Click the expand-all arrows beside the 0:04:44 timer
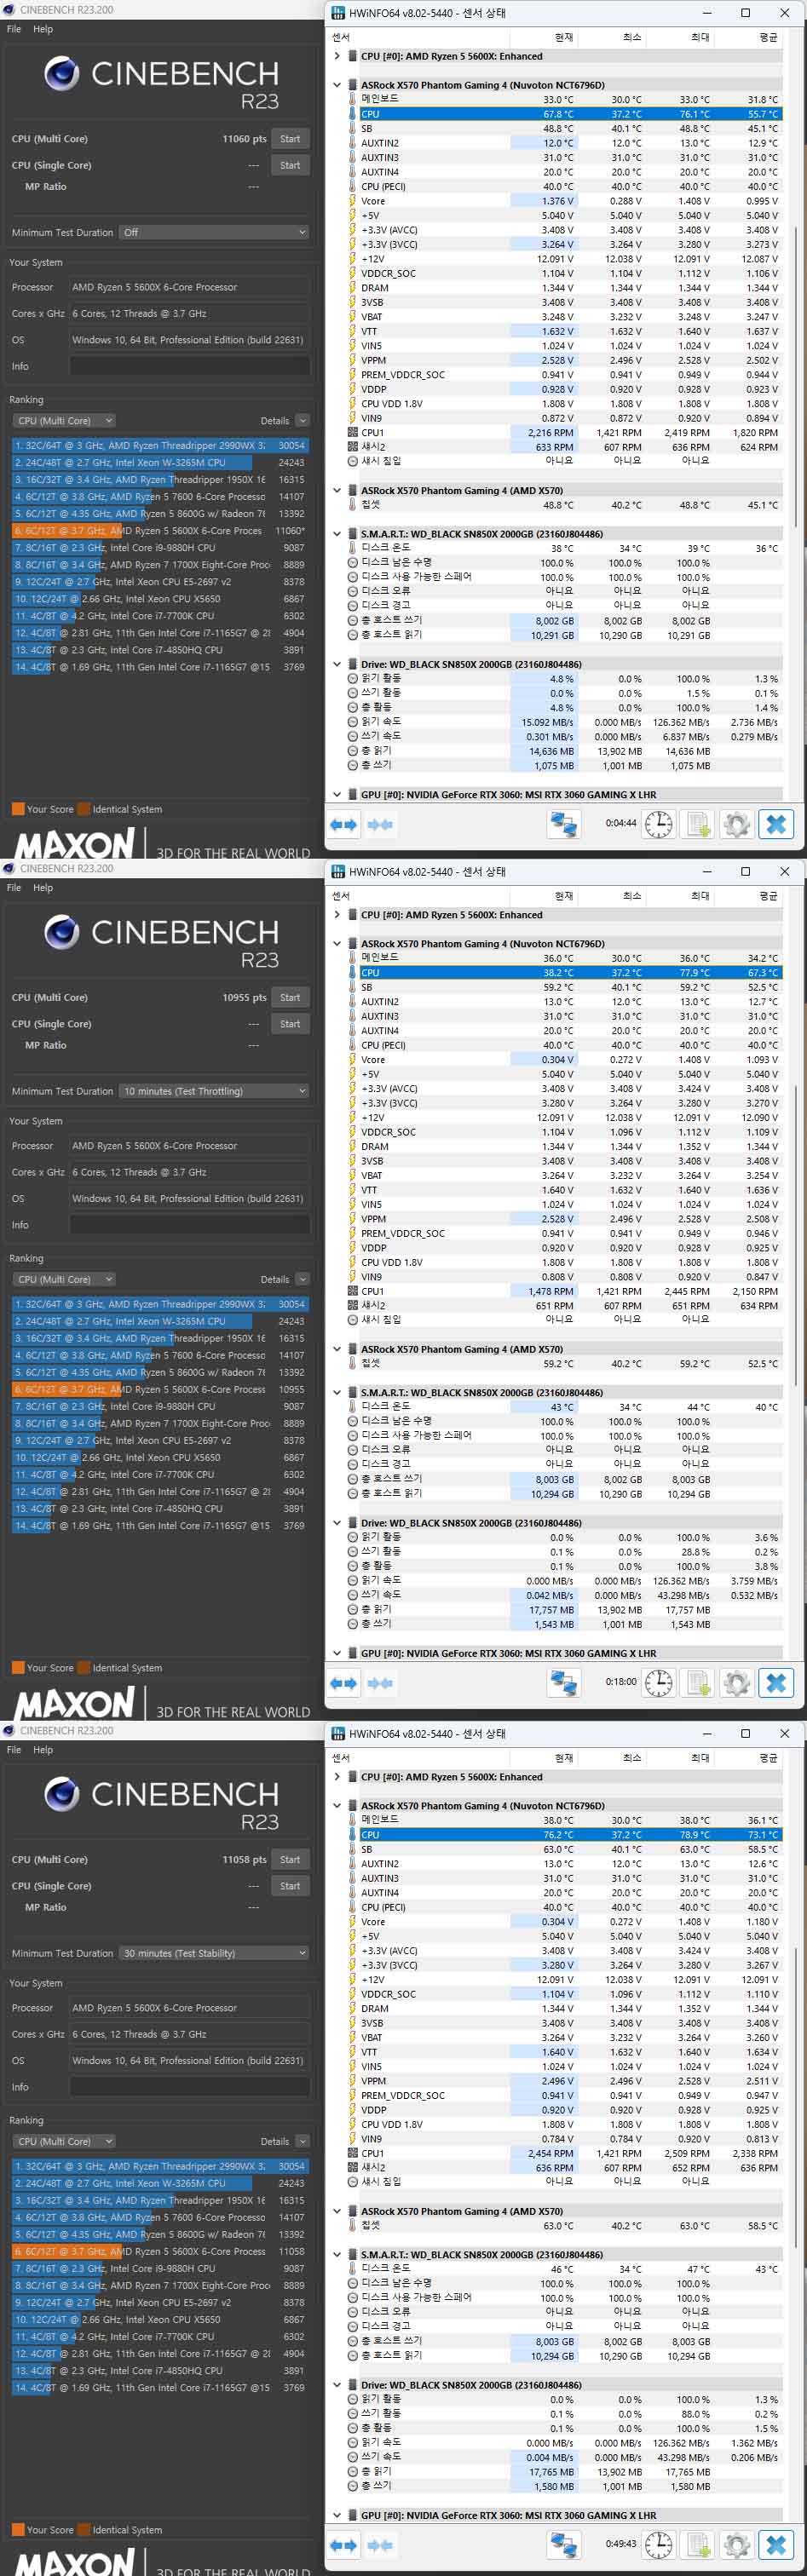 (x=343, y=824)
